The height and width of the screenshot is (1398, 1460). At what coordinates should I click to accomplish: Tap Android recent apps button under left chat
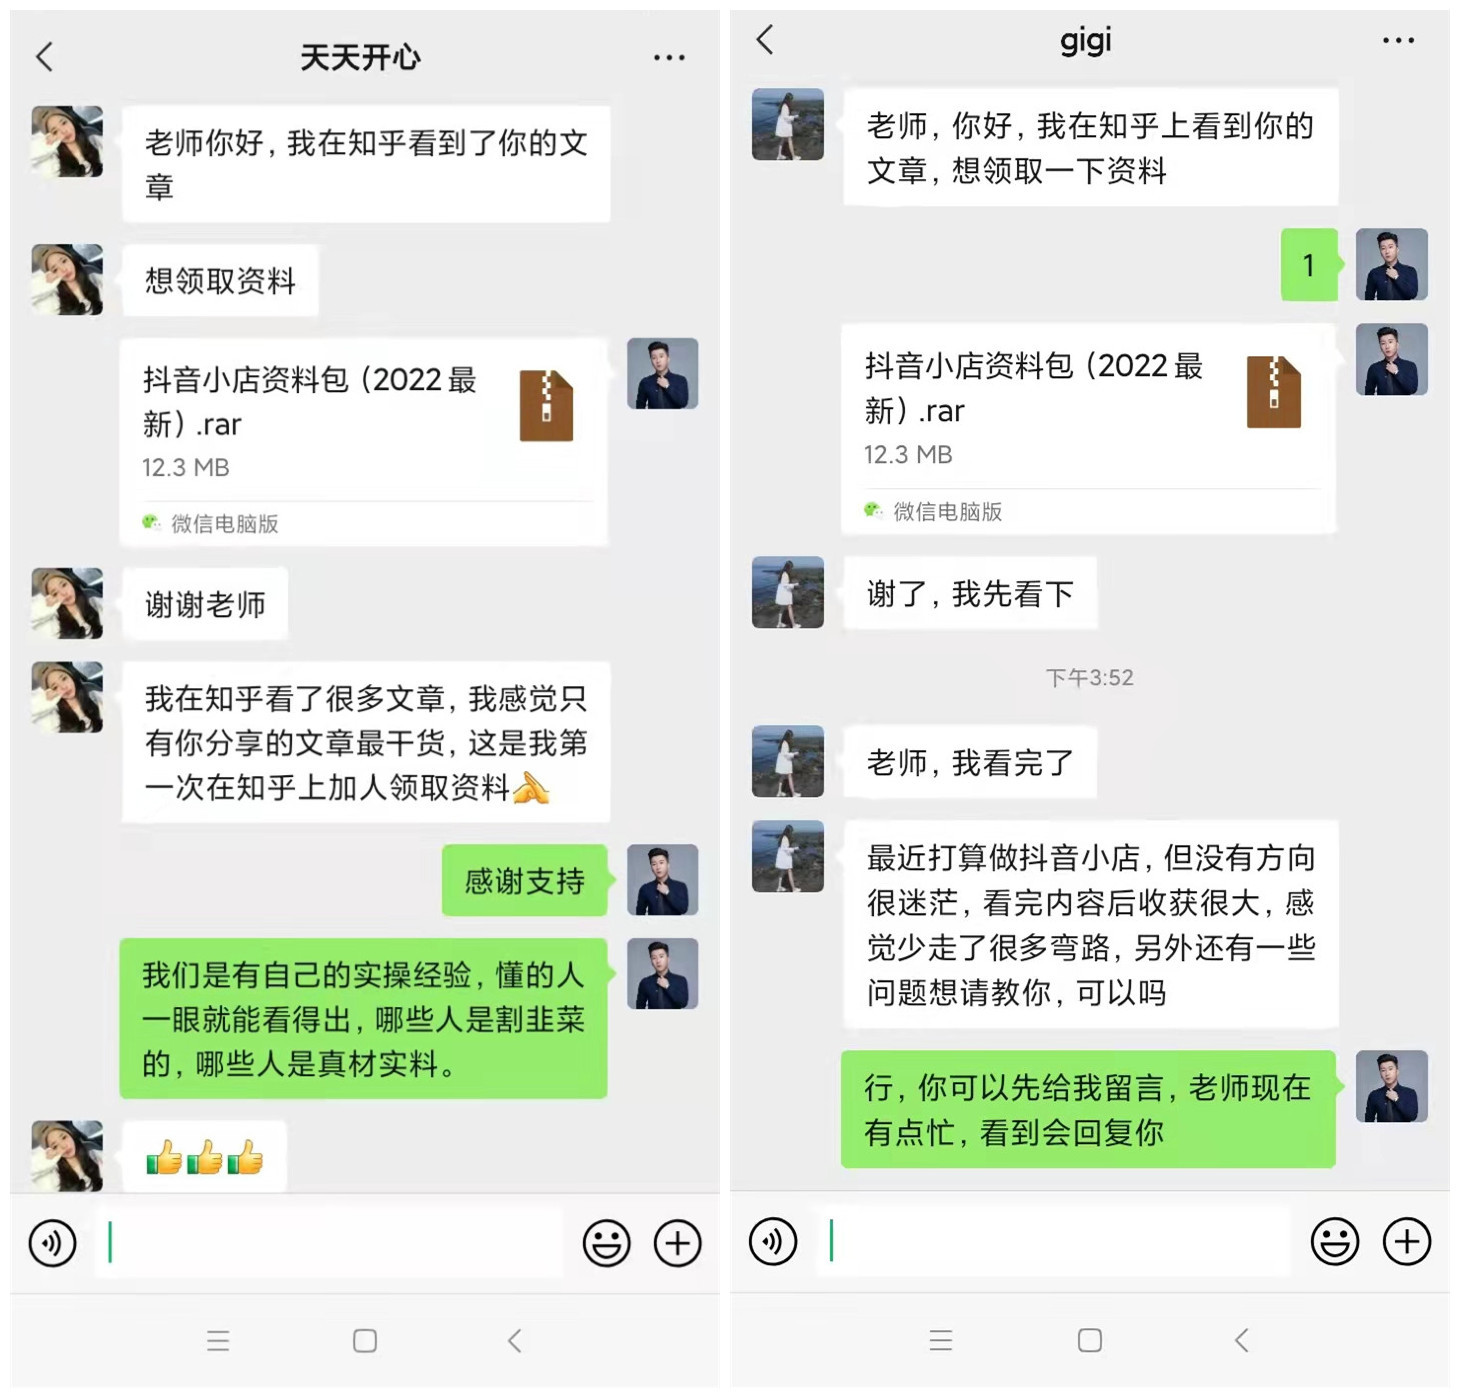click(218, 1341)
